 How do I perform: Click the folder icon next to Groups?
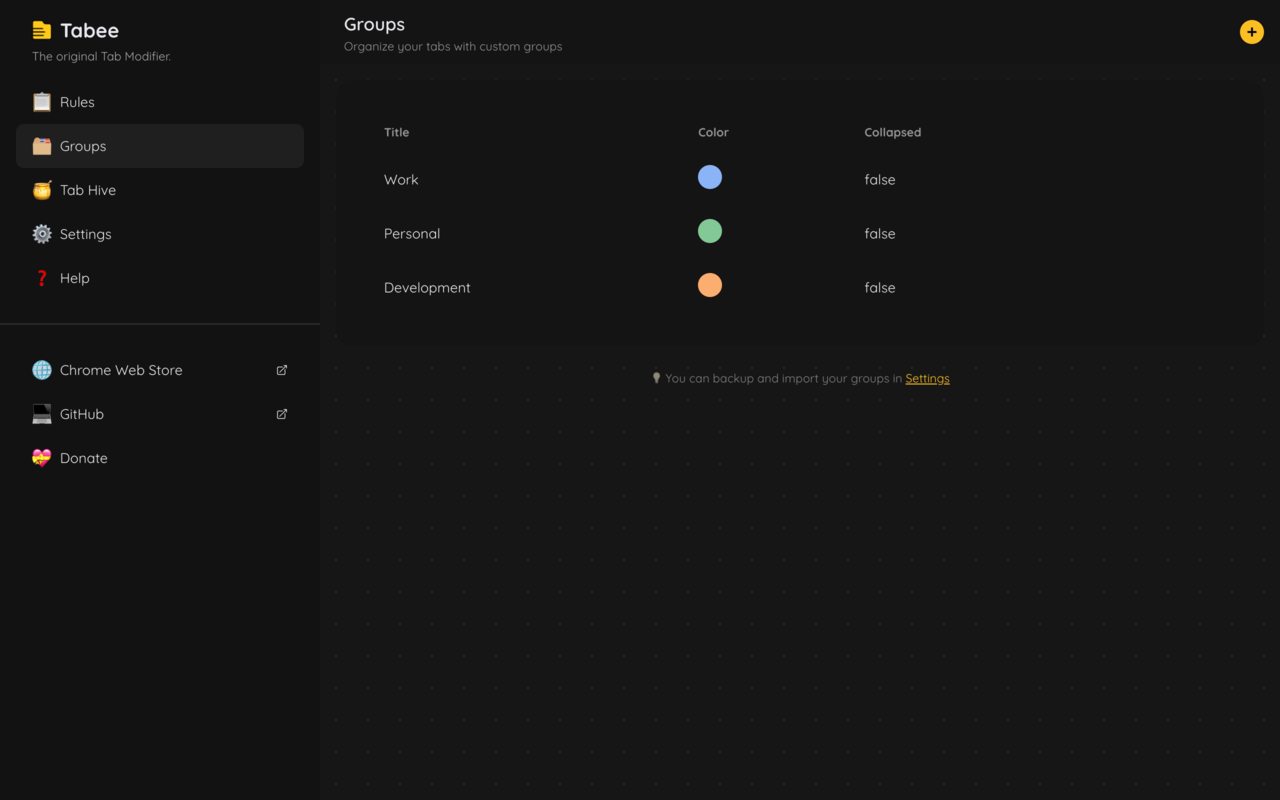pyautogui.click(x=41, y=145)
